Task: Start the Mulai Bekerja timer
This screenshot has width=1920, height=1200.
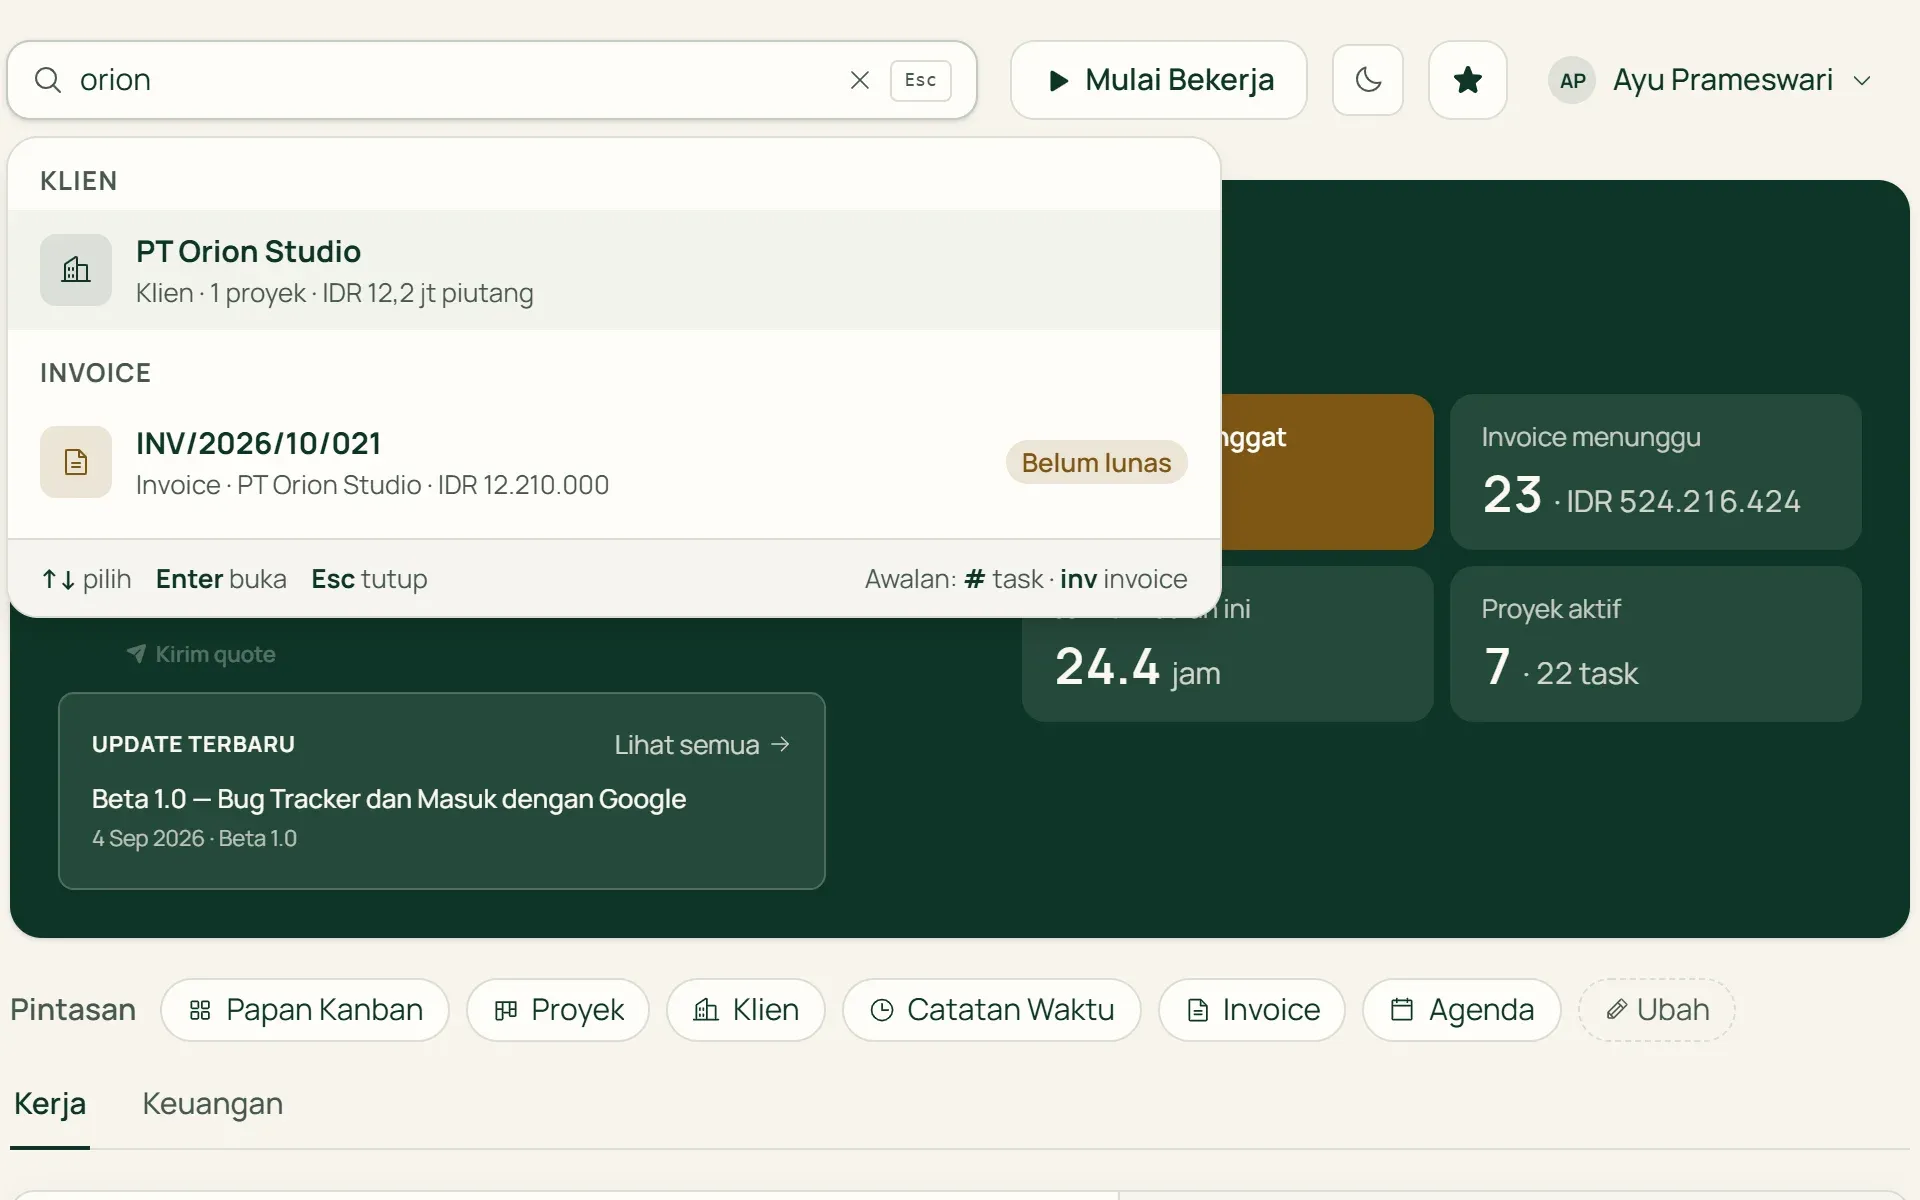Action: click(1159, 80)
